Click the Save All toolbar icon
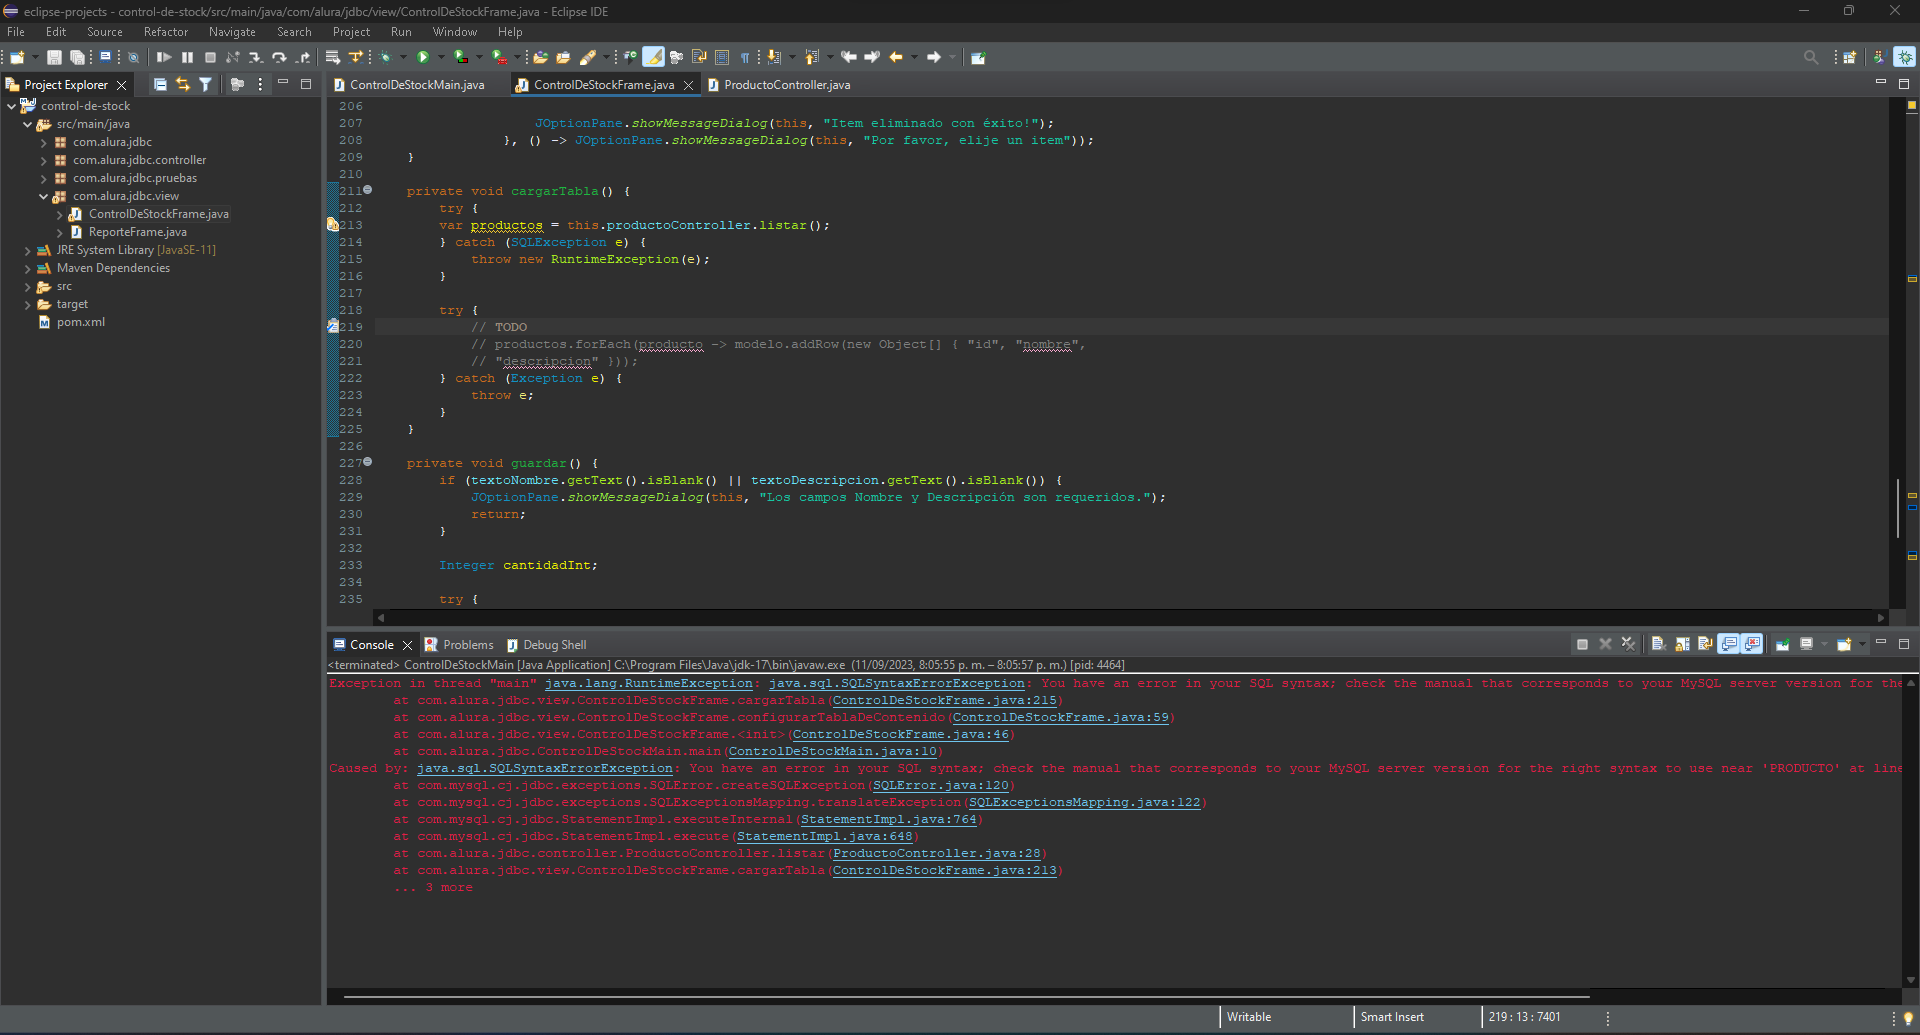Screen dimensions: 1920x1035 (77, 57)
